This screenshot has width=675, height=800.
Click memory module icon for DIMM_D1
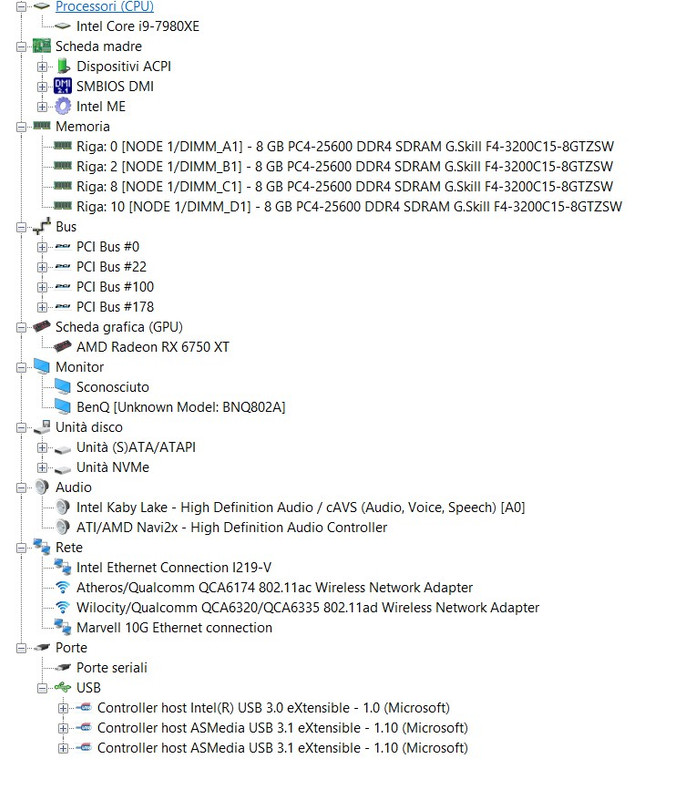click(x=63, y=206)
